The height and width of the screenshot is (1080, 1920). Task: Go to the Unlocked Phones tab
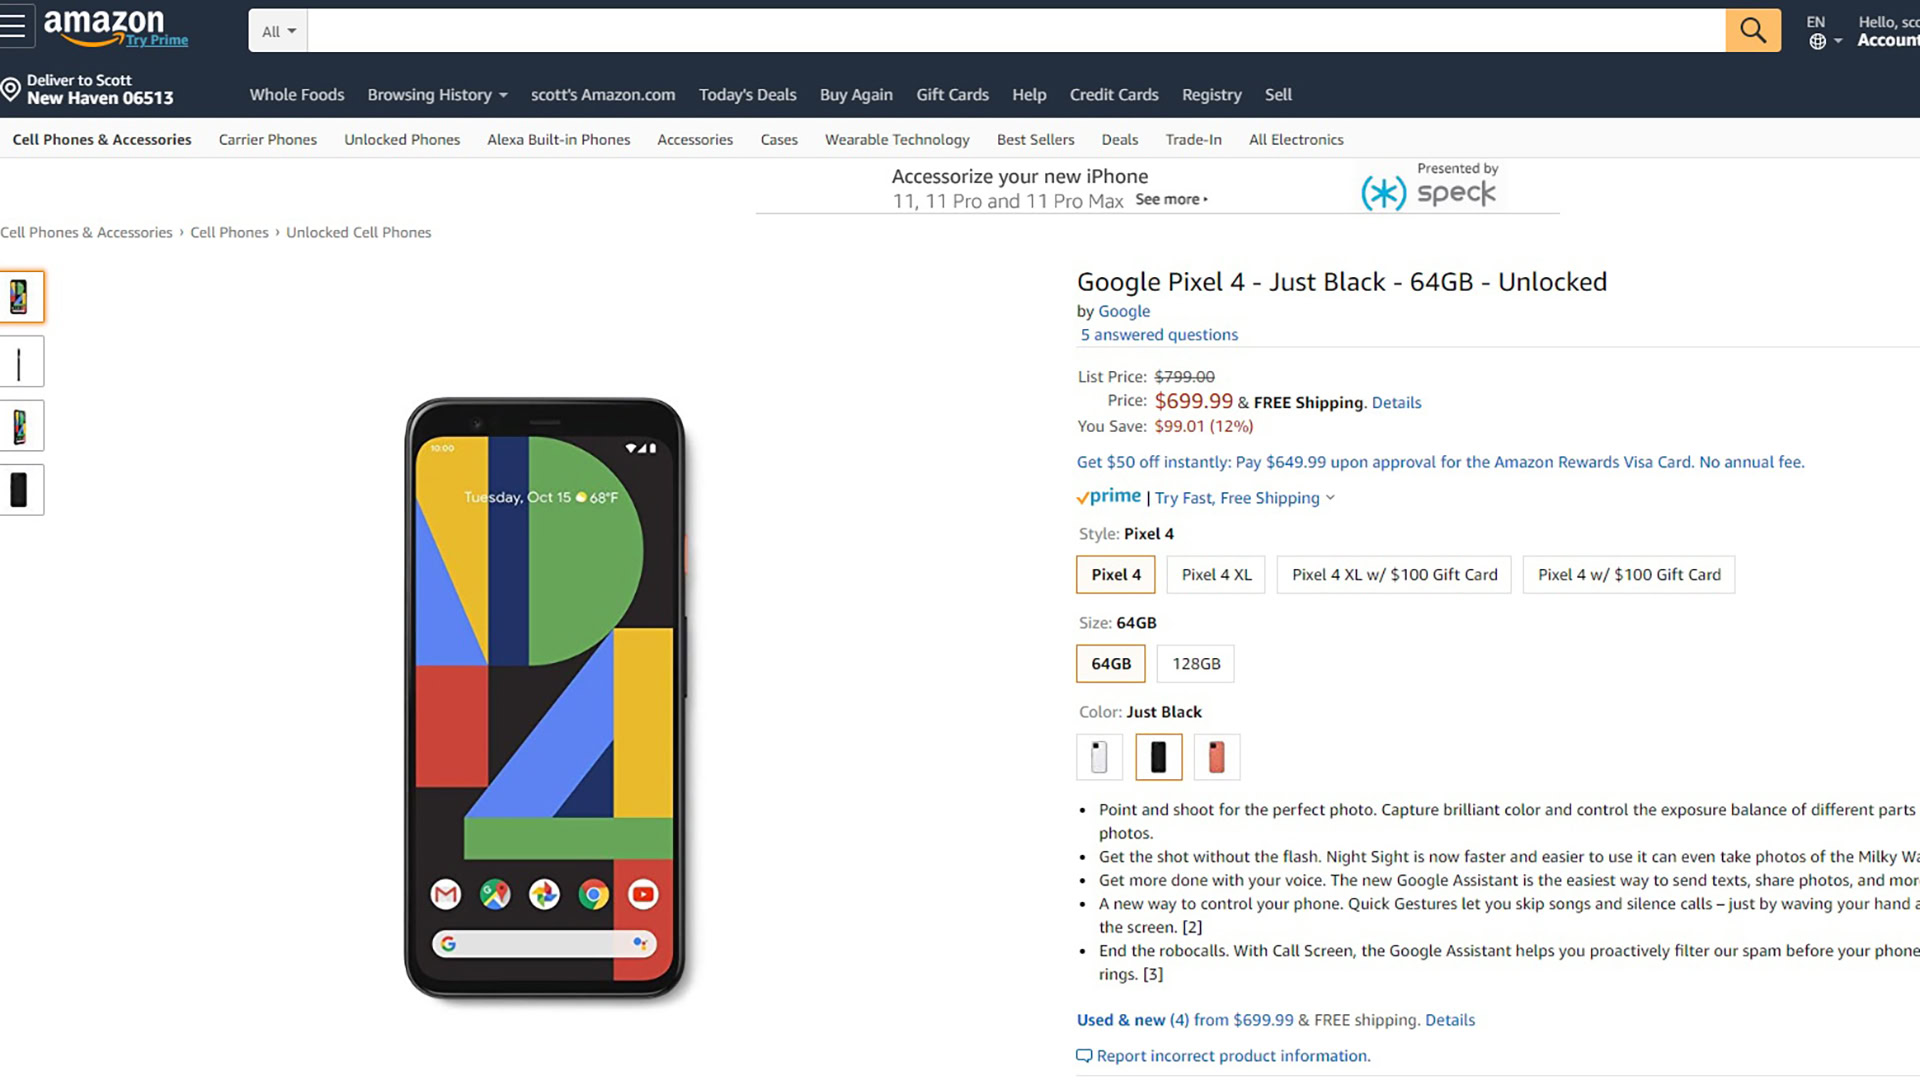click(402, 140)
